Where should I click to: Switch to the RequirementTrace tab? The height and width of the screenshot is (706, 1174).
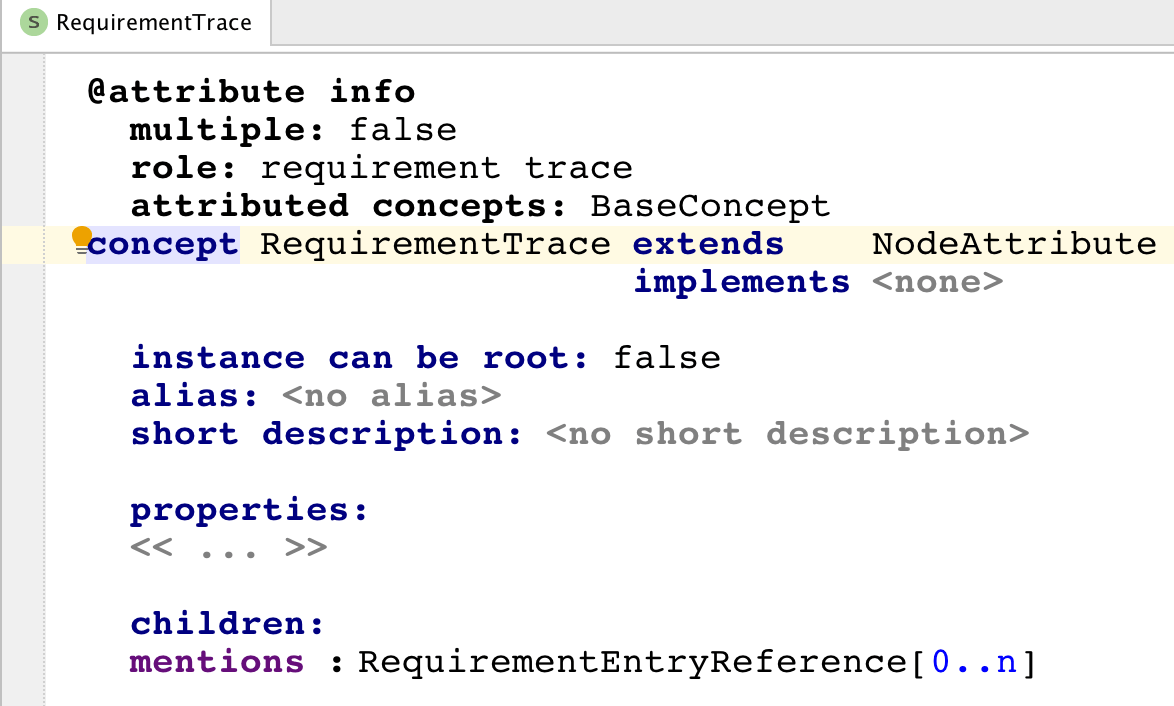point(153,22)
